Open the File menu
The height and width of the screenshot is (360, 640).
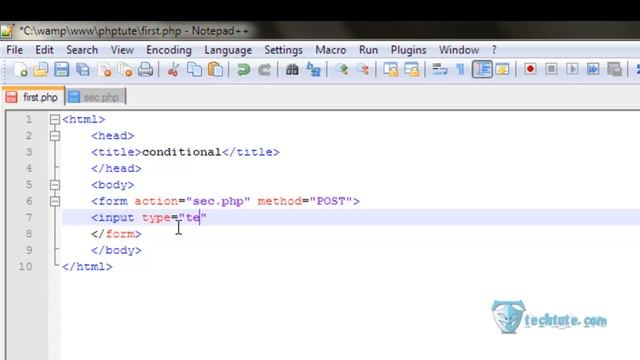(x=15, y=50)
